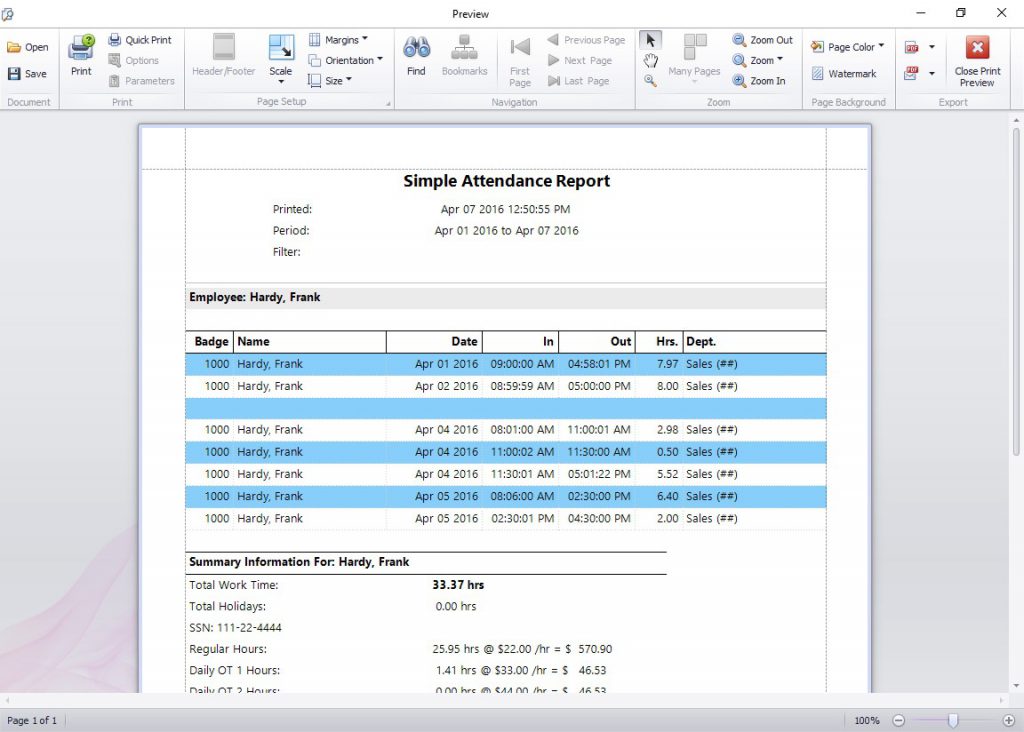This screenshot has height=732, width=1024.
Task: Open the Find tool
Action: coord(416,55)
